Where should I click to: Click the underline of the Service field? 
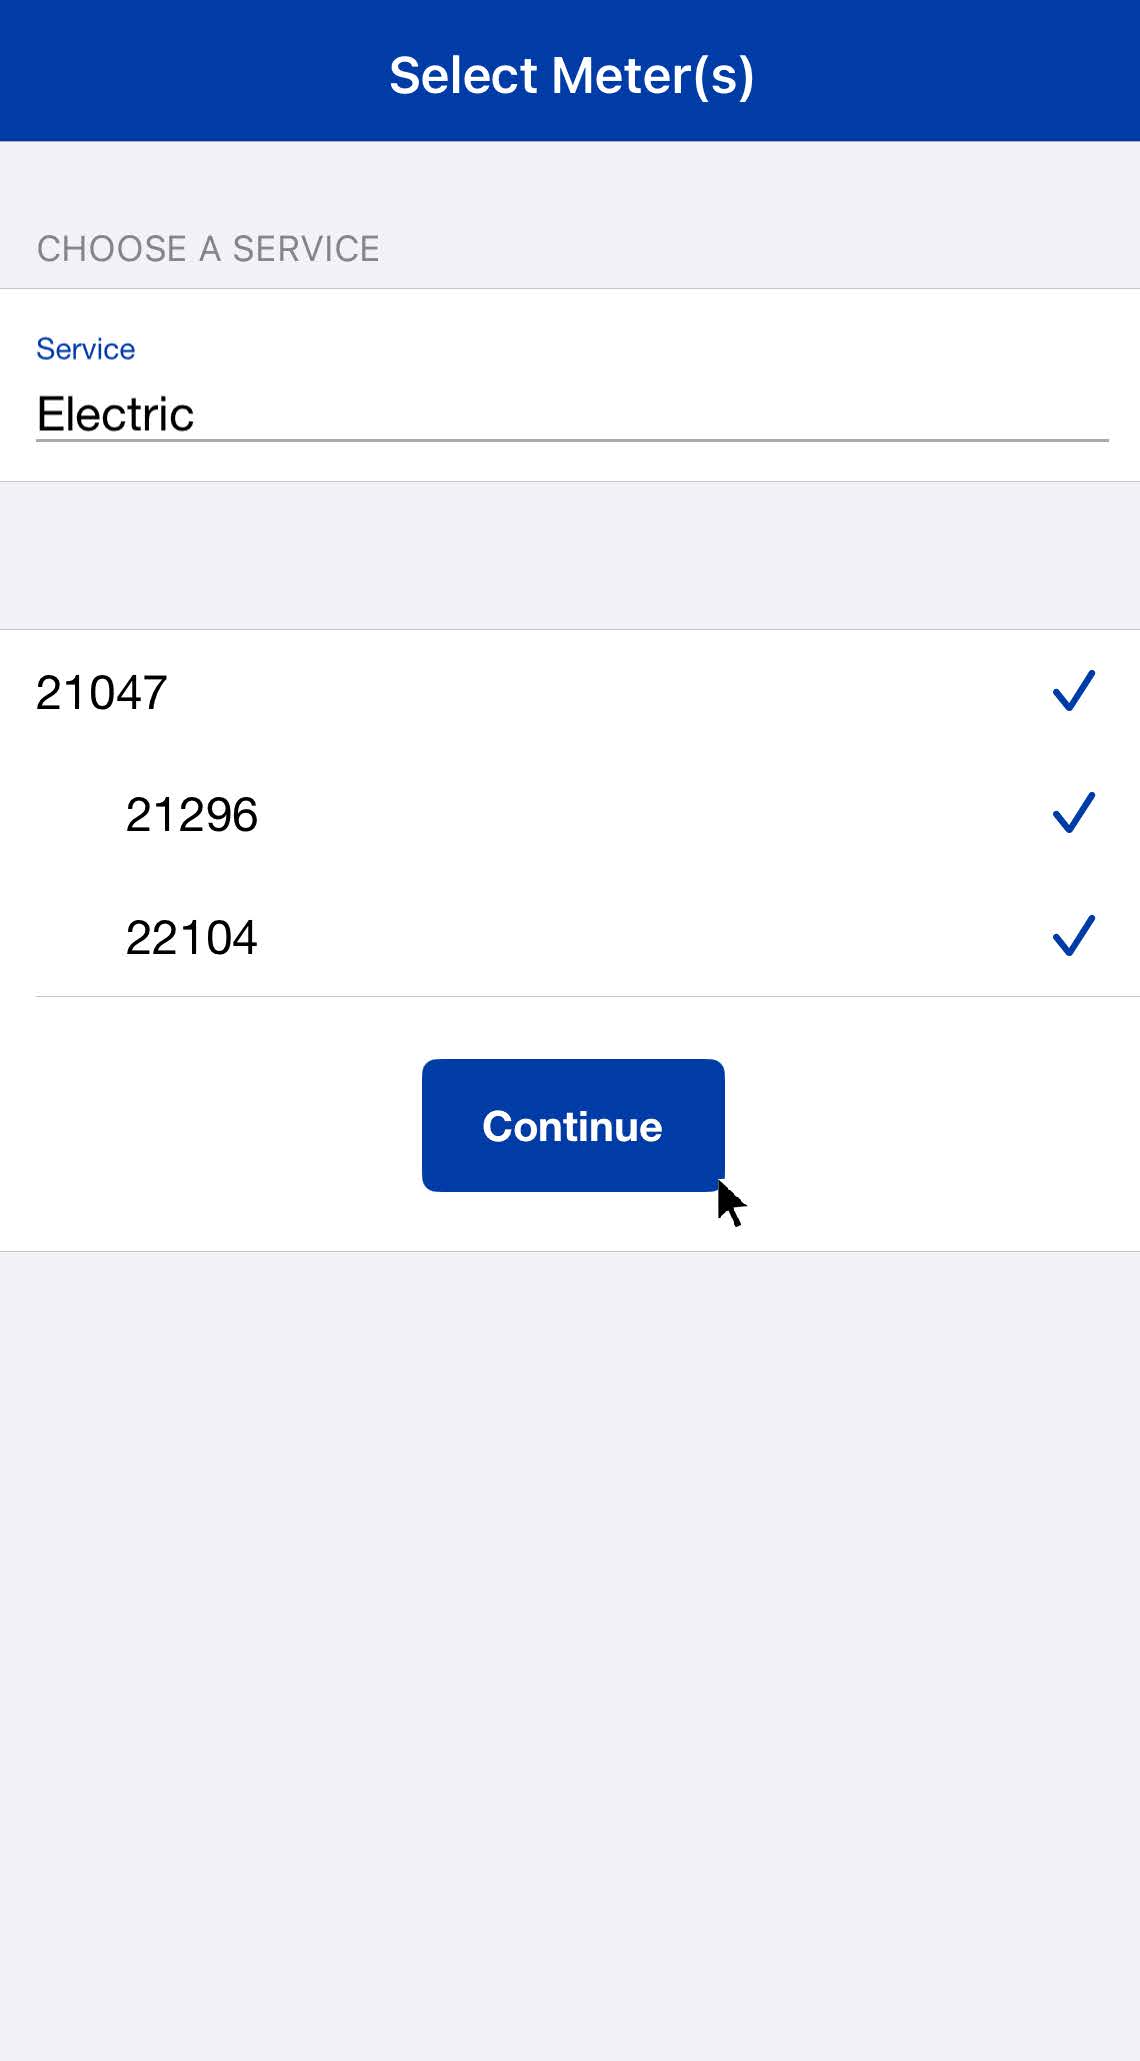[x=572, y=440]
